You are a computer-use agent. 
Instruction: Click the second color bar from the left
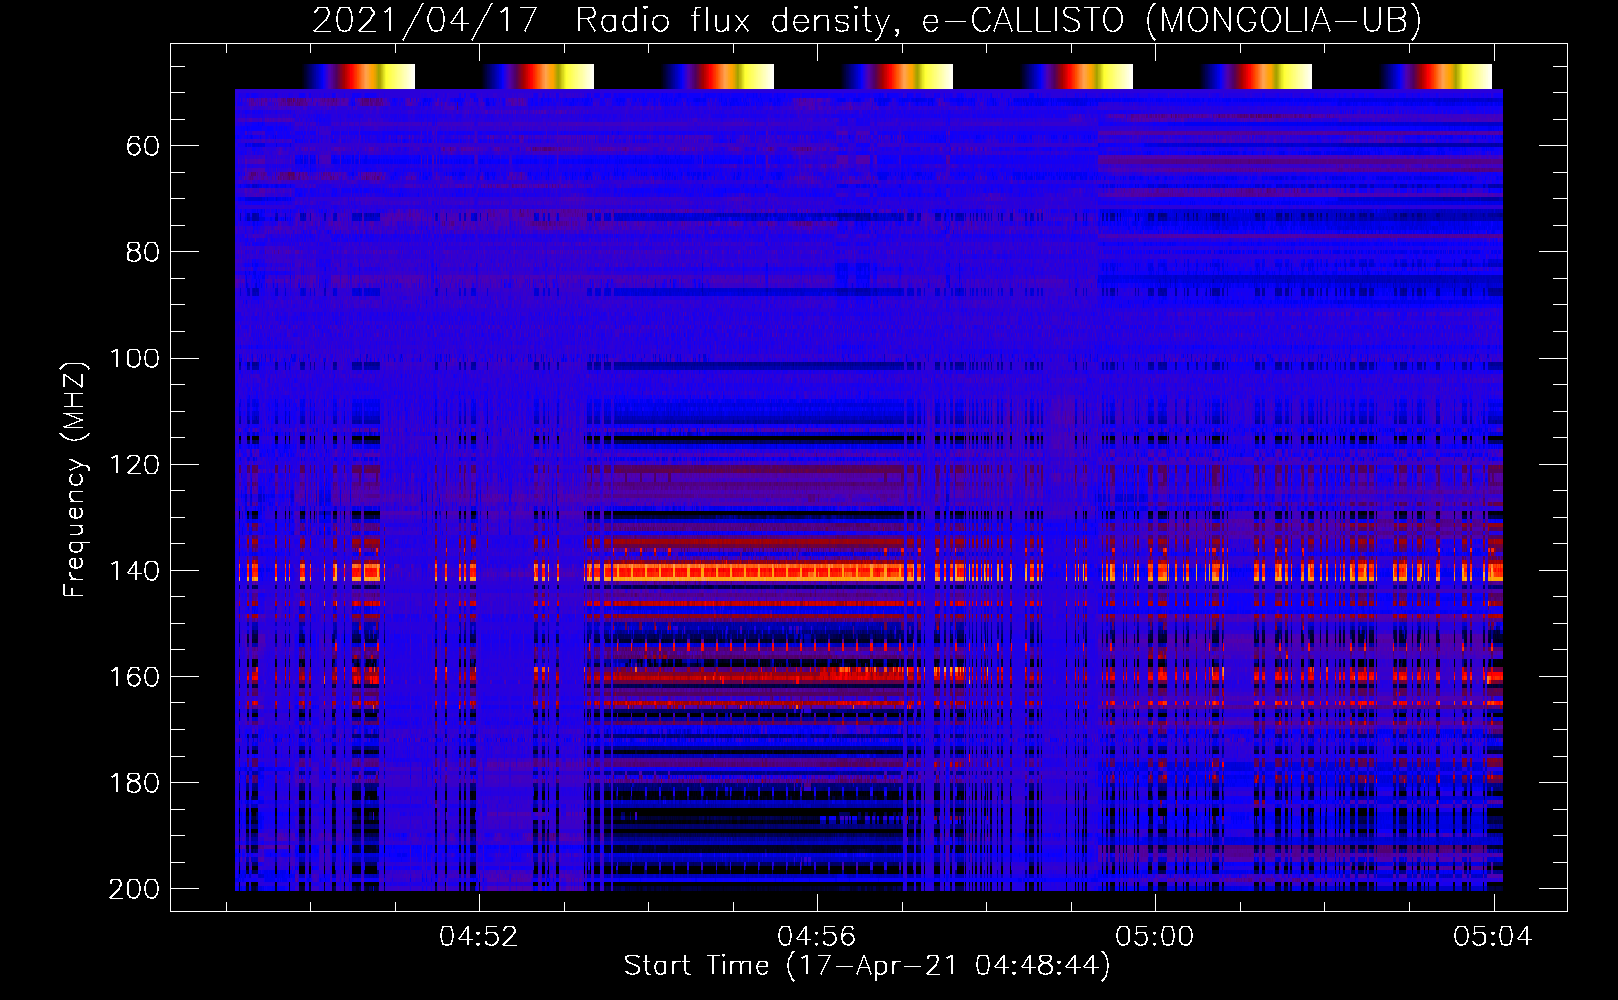(539, 76)
